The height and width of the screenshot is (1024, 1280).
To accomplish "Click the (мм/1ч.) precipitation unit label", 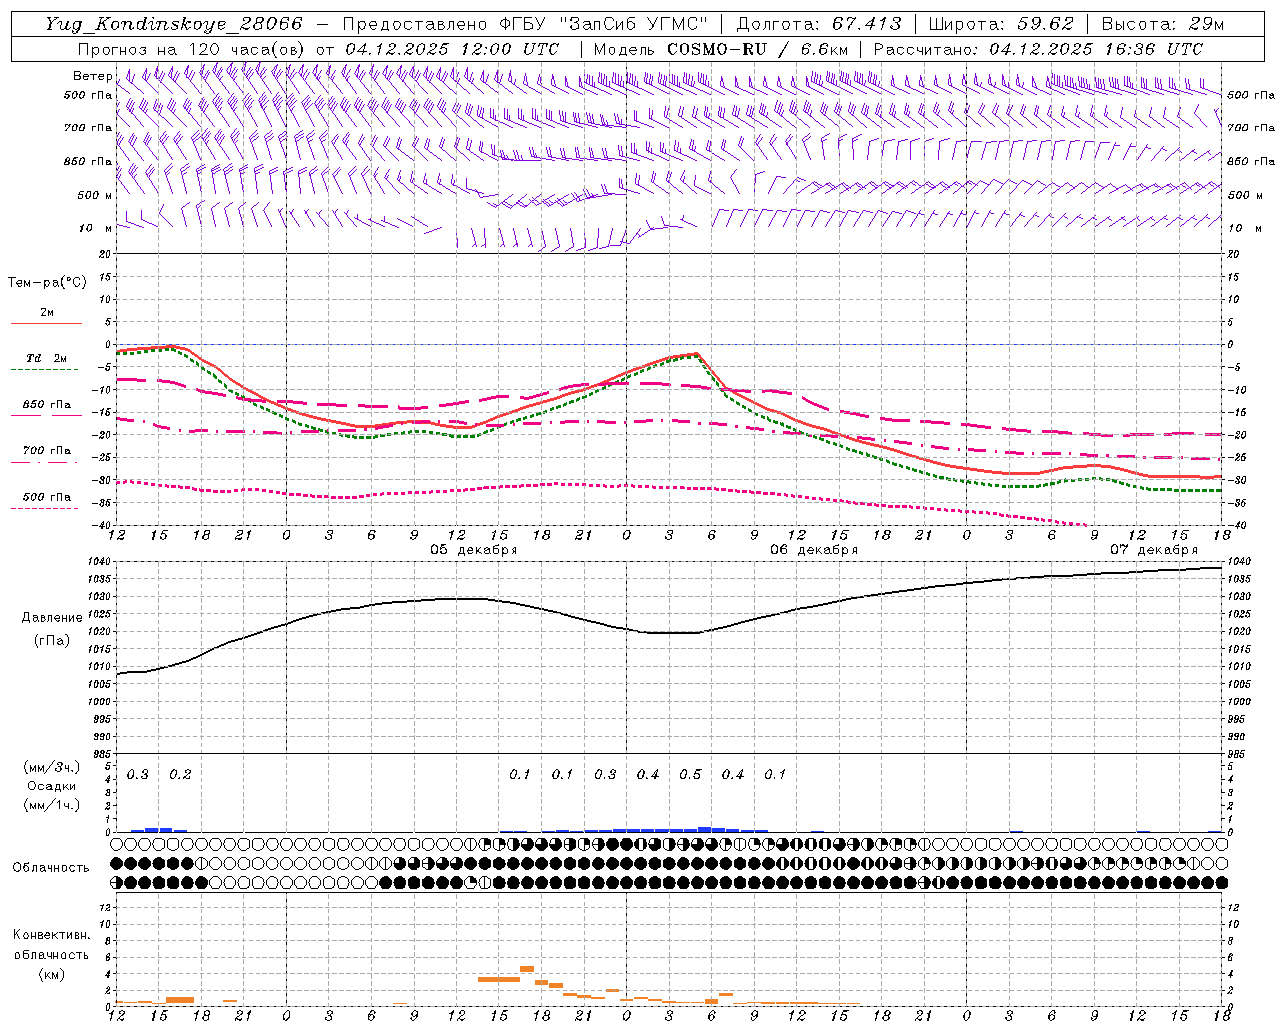I will tap(51, 805).
